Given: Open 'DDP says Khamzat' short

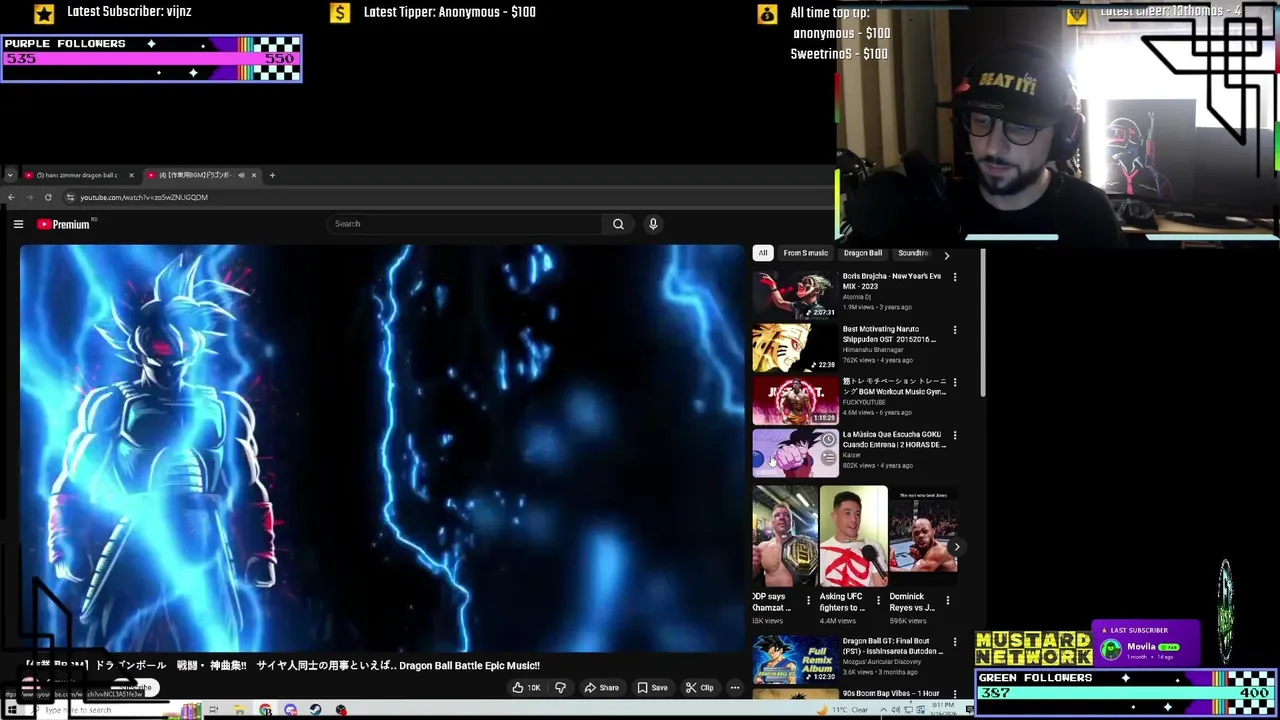Looking at the screenshot, I should coord(784,537).
